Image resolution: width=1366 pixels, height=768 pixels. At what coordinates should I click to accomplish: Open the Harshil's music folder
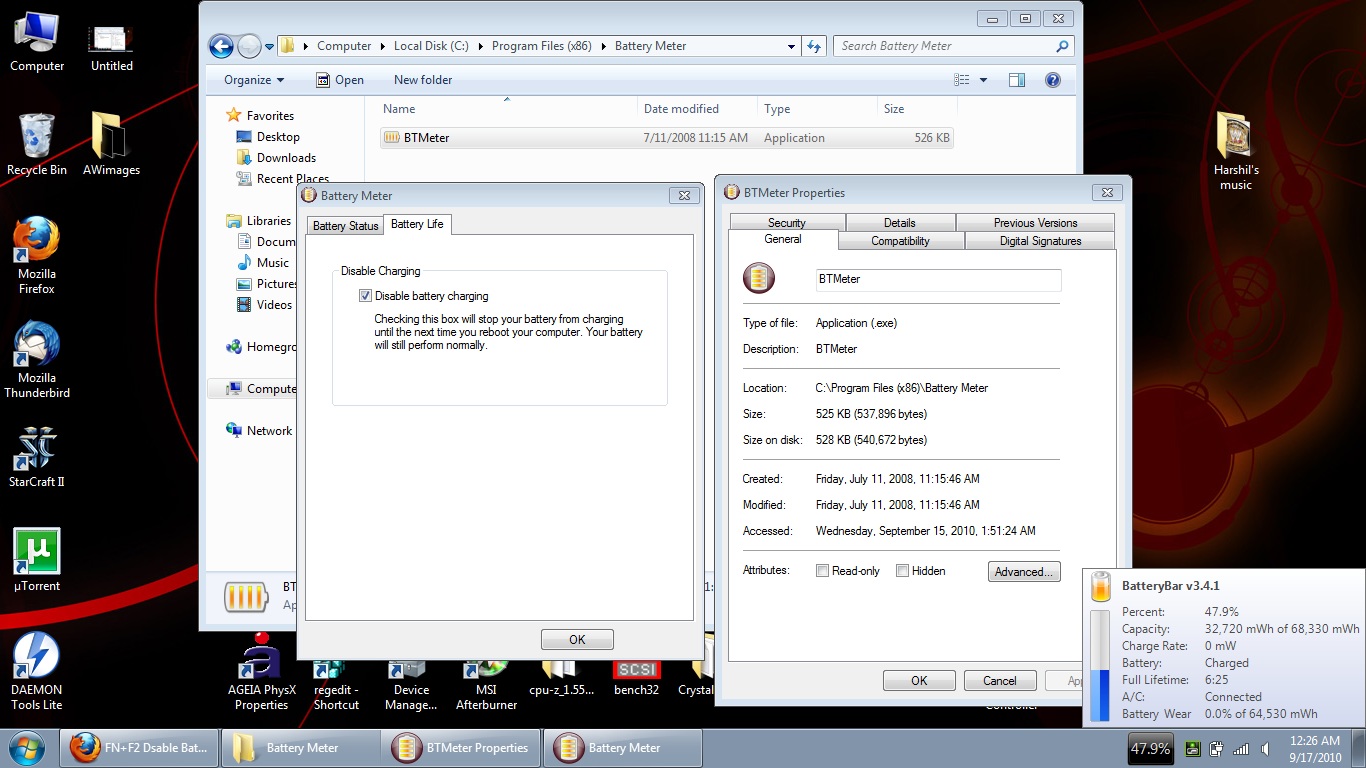pyautogui.click(x=1236, y=152)
